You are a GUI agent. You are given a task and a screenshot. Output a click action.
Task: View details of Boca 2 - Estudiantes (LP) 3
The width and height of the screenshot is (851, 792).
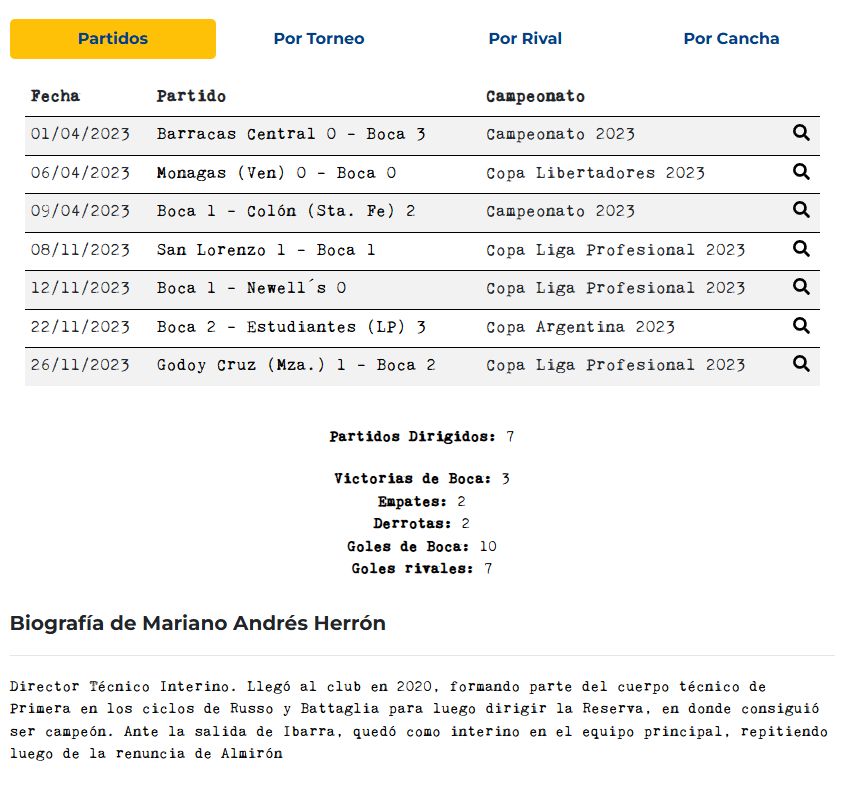coord(801,326)
